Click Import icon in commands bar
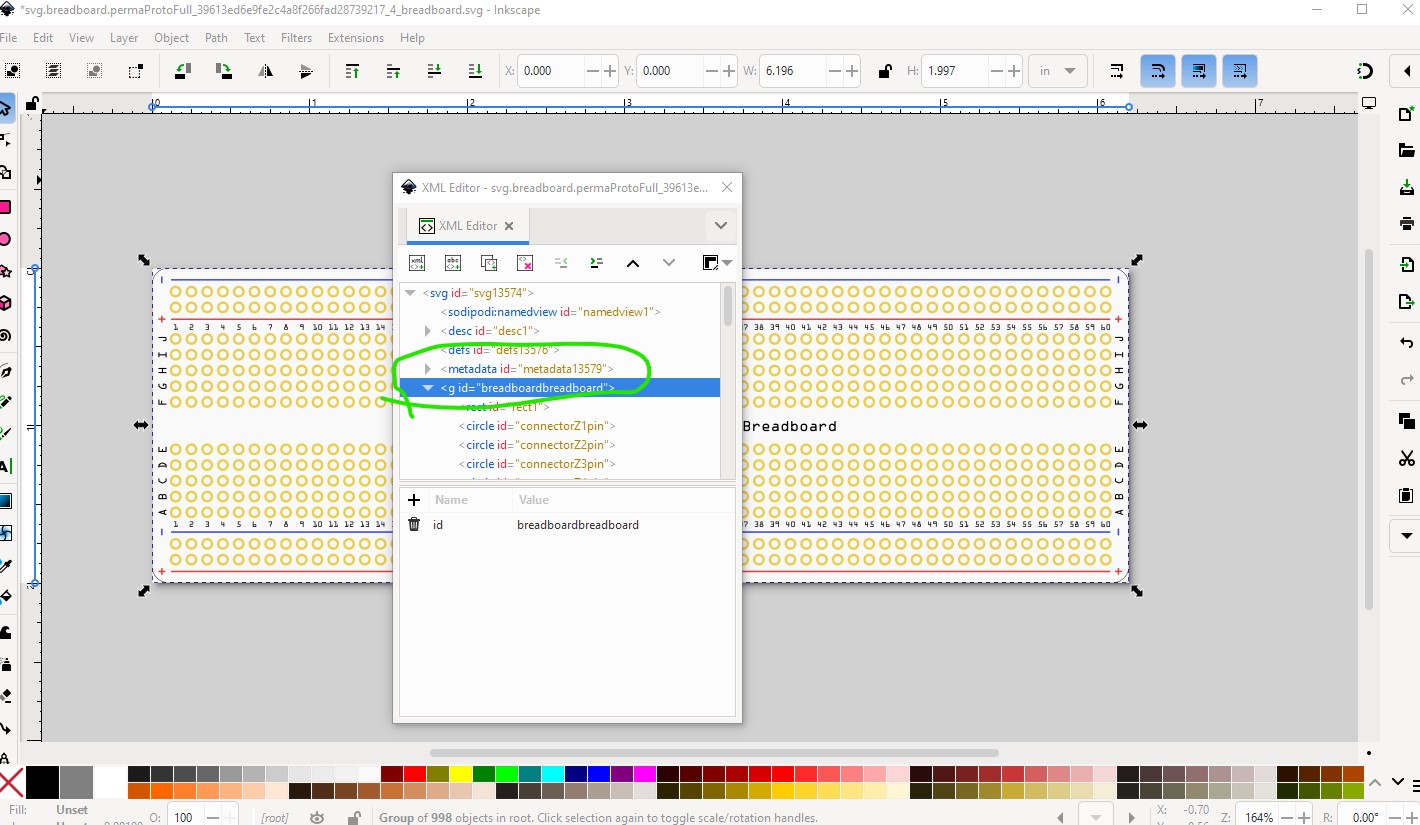Image resolution: width=1420 pixels, height=825 pixels. (1406, 265)
